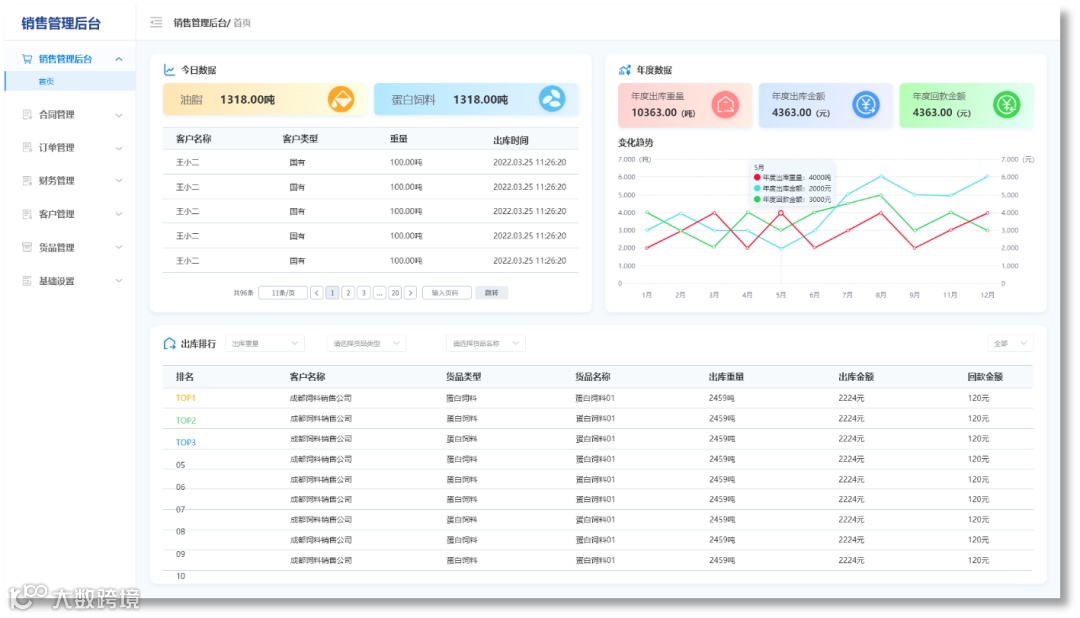Expand the 客户管理 submenu chevron
The image size is (1080, 618).
click(x=119, y=214)
